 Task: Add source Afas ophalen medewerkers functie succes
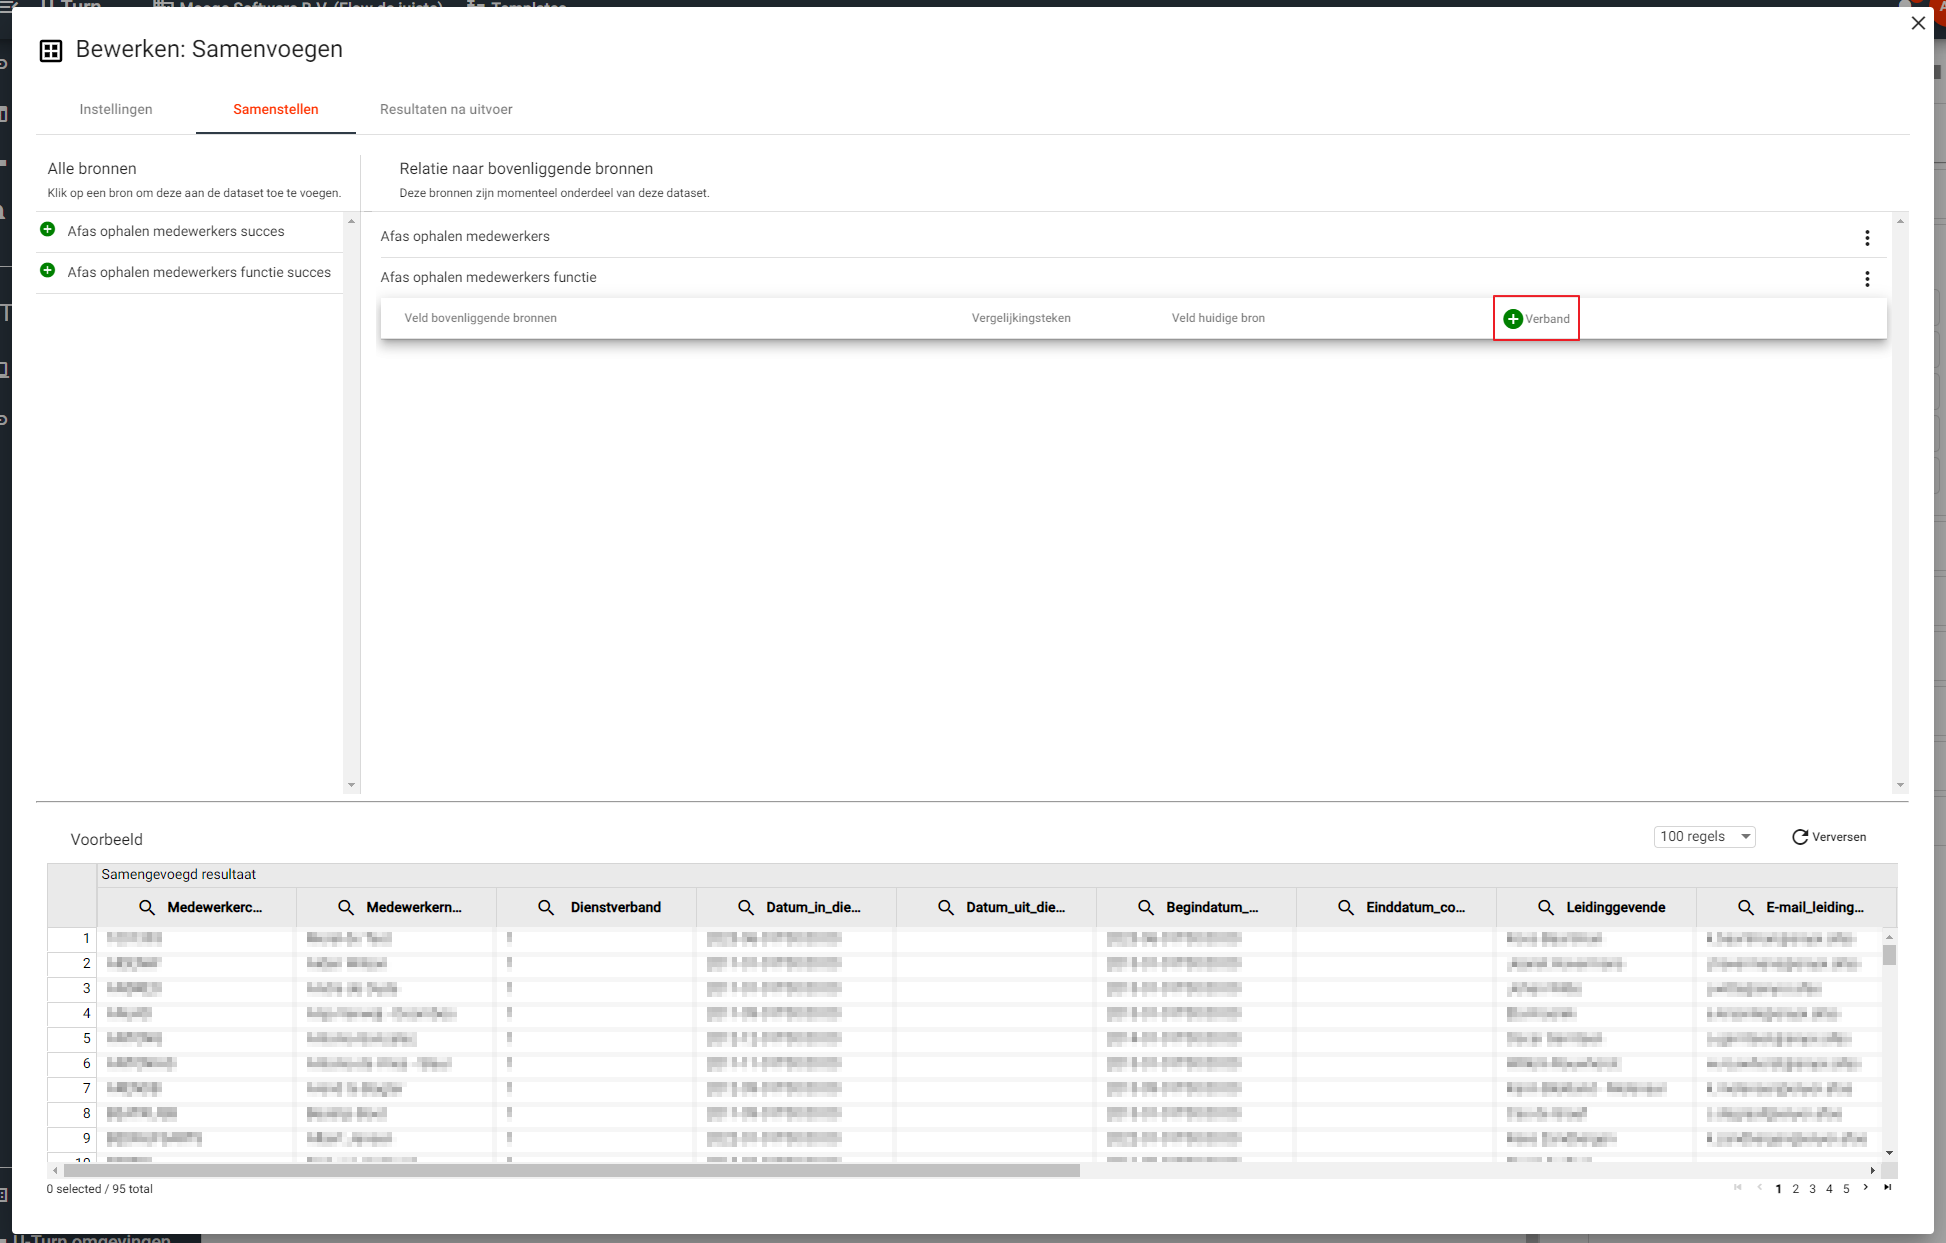[x=47, y=271]
